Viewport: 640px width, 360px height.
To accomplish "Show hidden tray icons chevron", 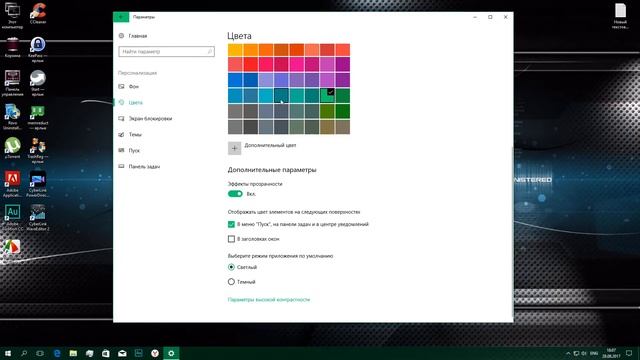I will coord(568,353).
